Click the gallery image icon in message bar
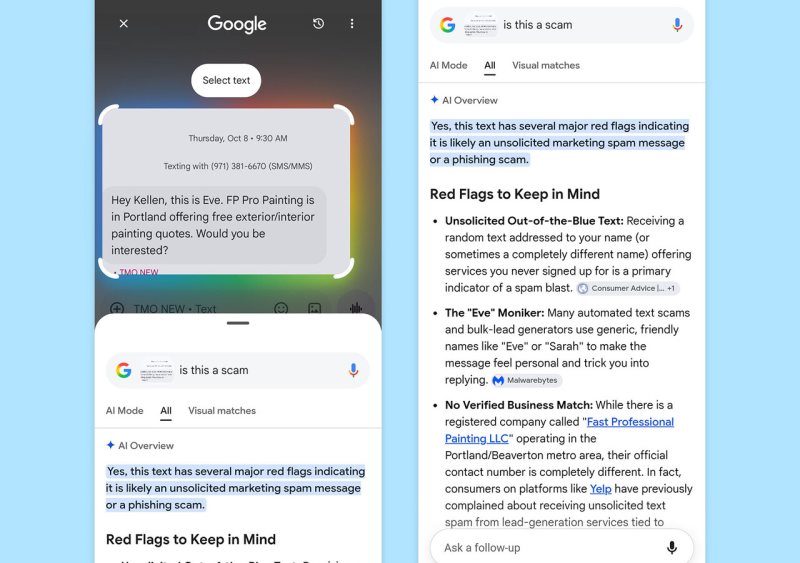 (315, 308)
